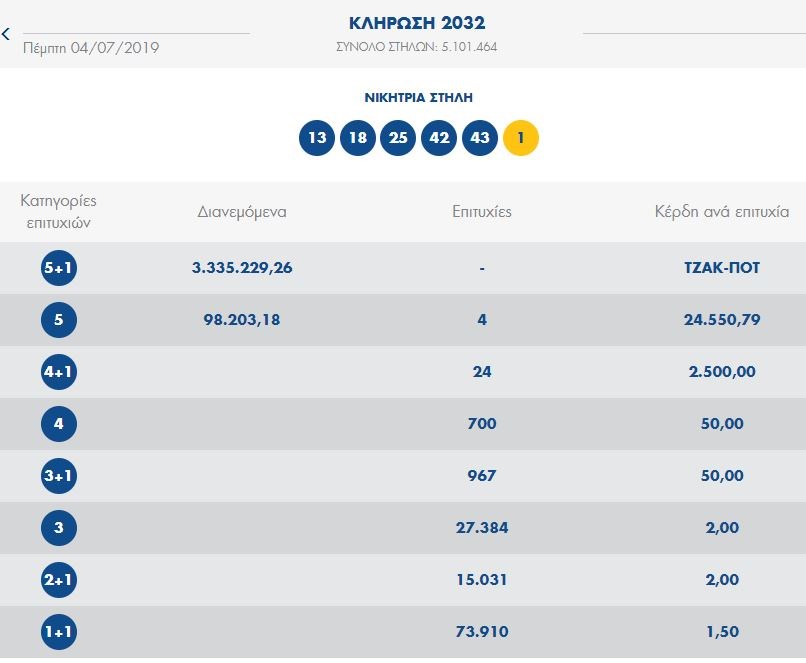Click the Κέρδη ανά επιτυχία header

tap(722, 212)
